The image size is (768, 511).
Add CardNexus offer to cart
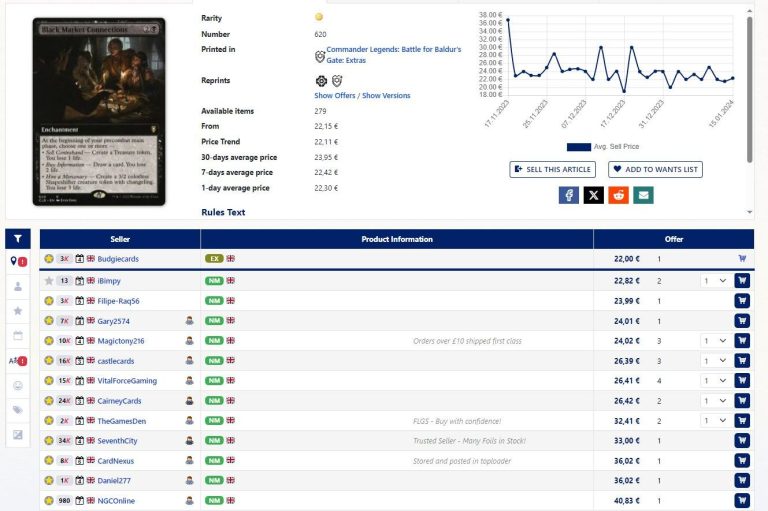click(742, 461)
